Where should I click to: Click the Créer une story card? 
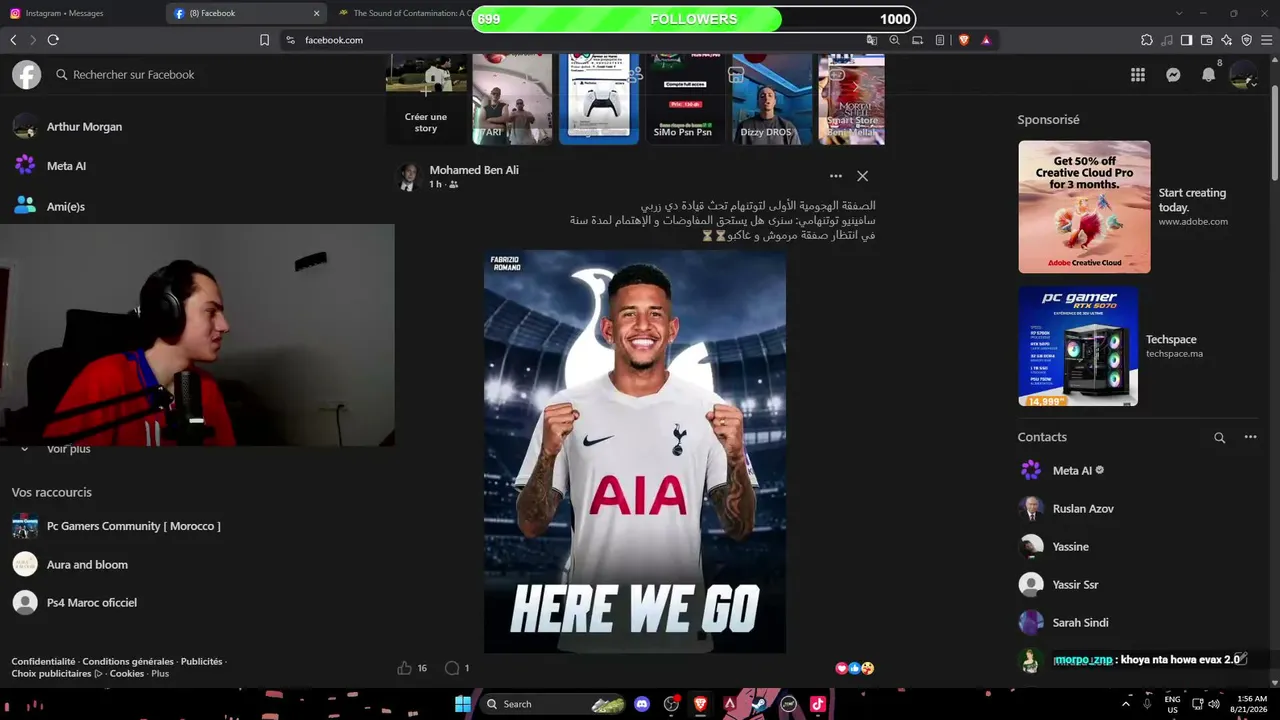(x=426, y=99)
